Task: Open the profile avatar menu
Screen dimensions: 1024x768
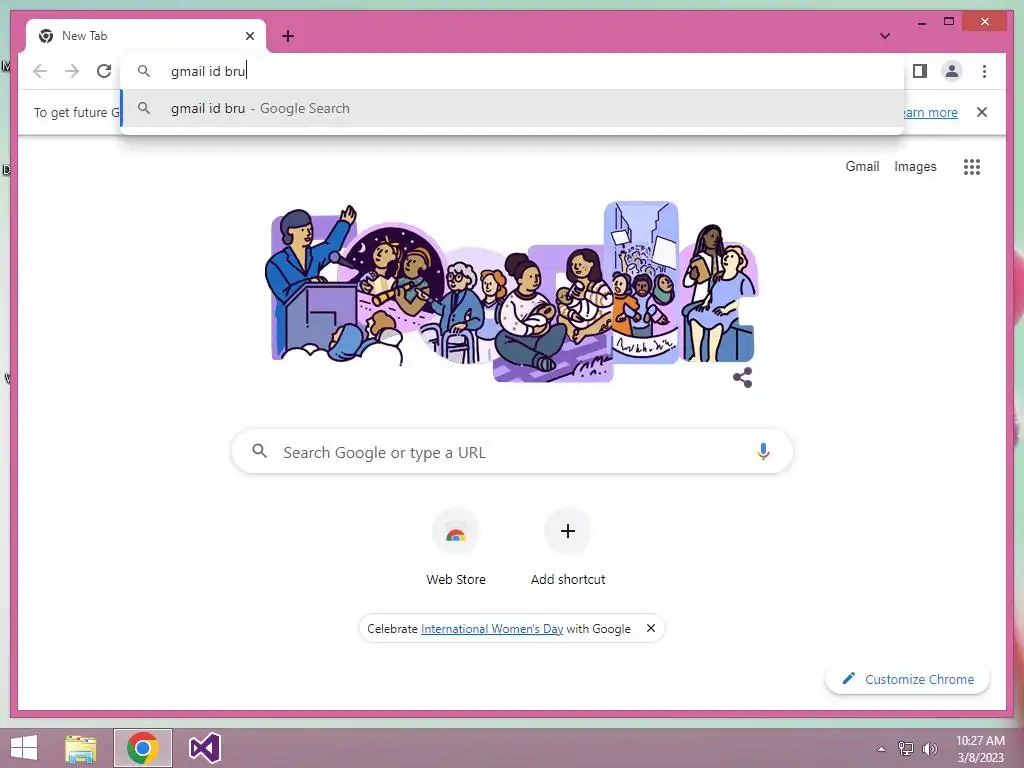Action: [952, 71]
